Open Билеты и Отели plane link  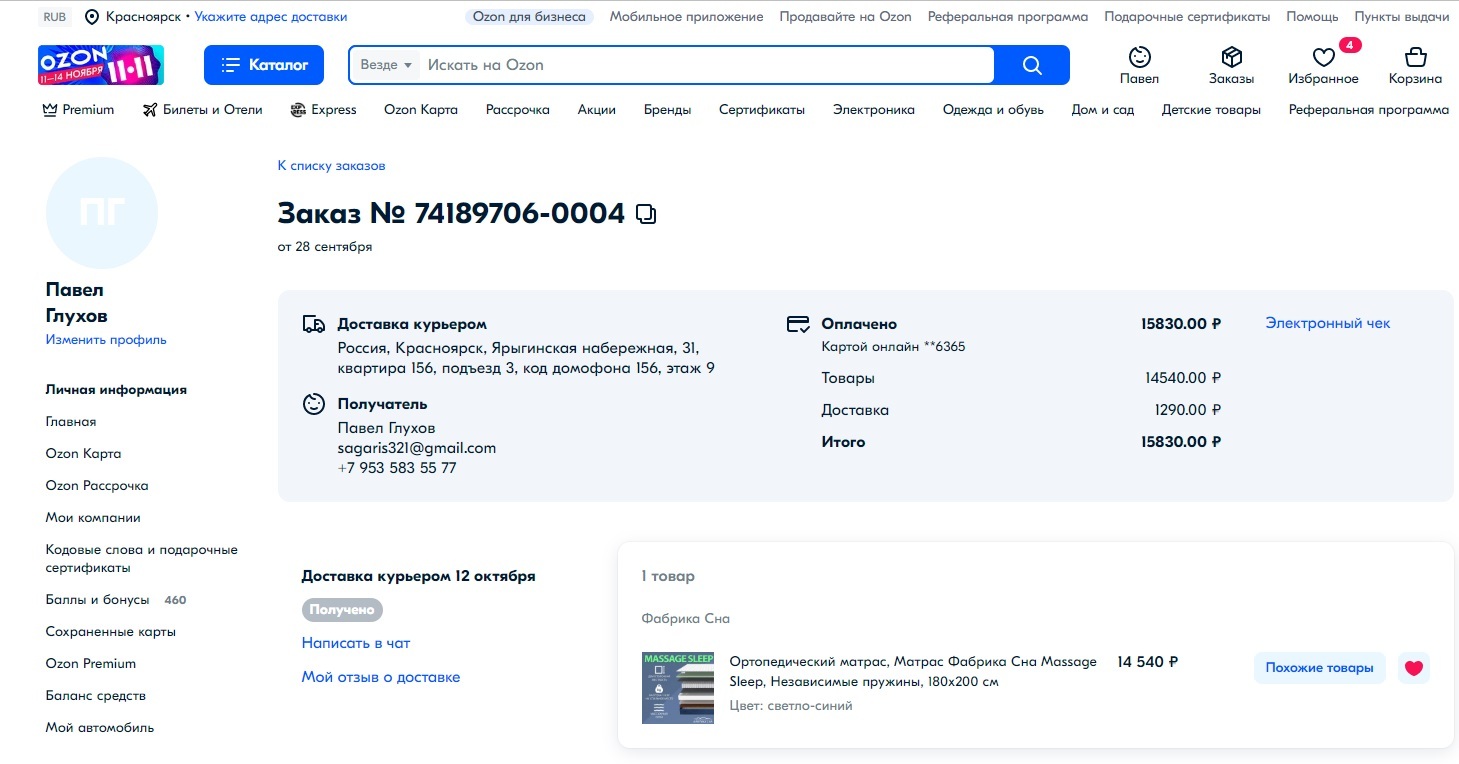[x=202, y=110]
